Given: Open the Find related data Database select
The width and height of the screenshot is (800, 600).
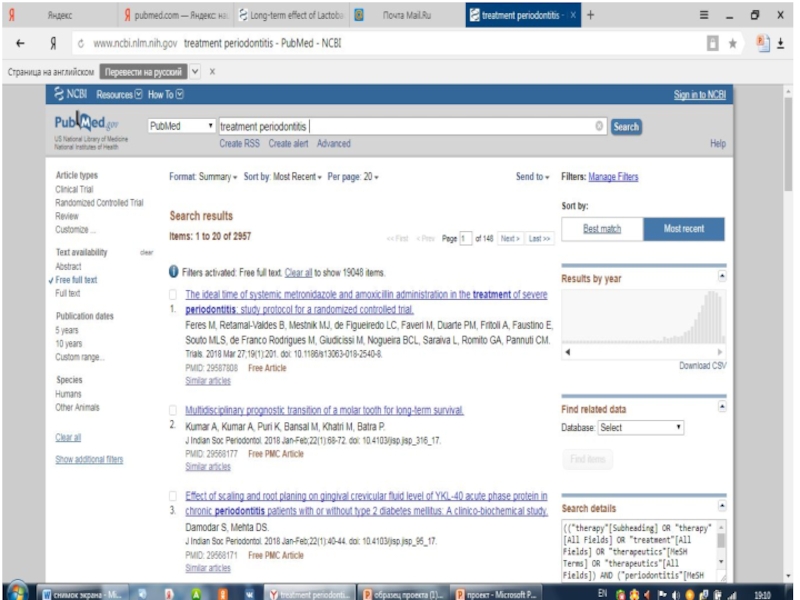Looking at the screenshot, I should [x=640, y=427].
